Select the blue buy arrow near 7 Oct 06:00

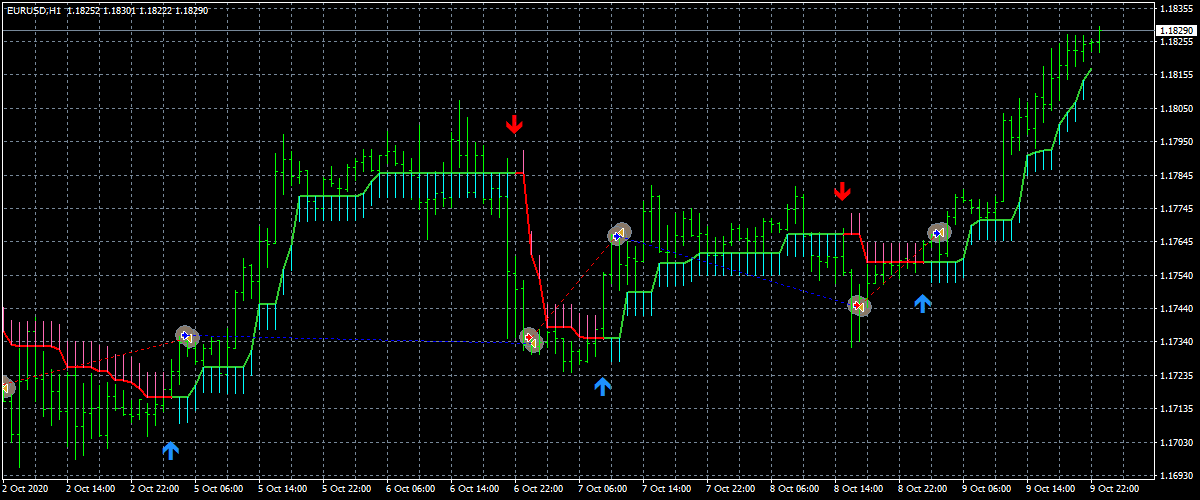click(602, 386)
